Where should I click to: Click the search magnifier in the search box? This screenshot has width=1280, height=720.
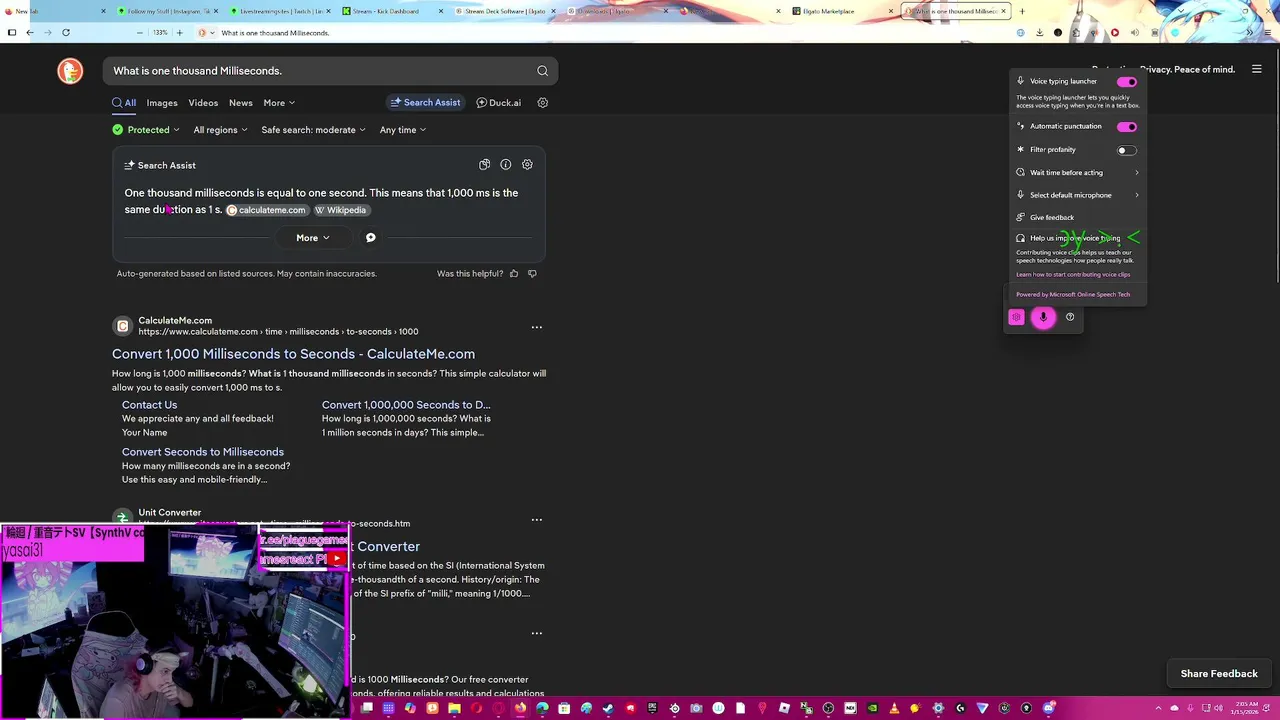[x=542, y=71]
